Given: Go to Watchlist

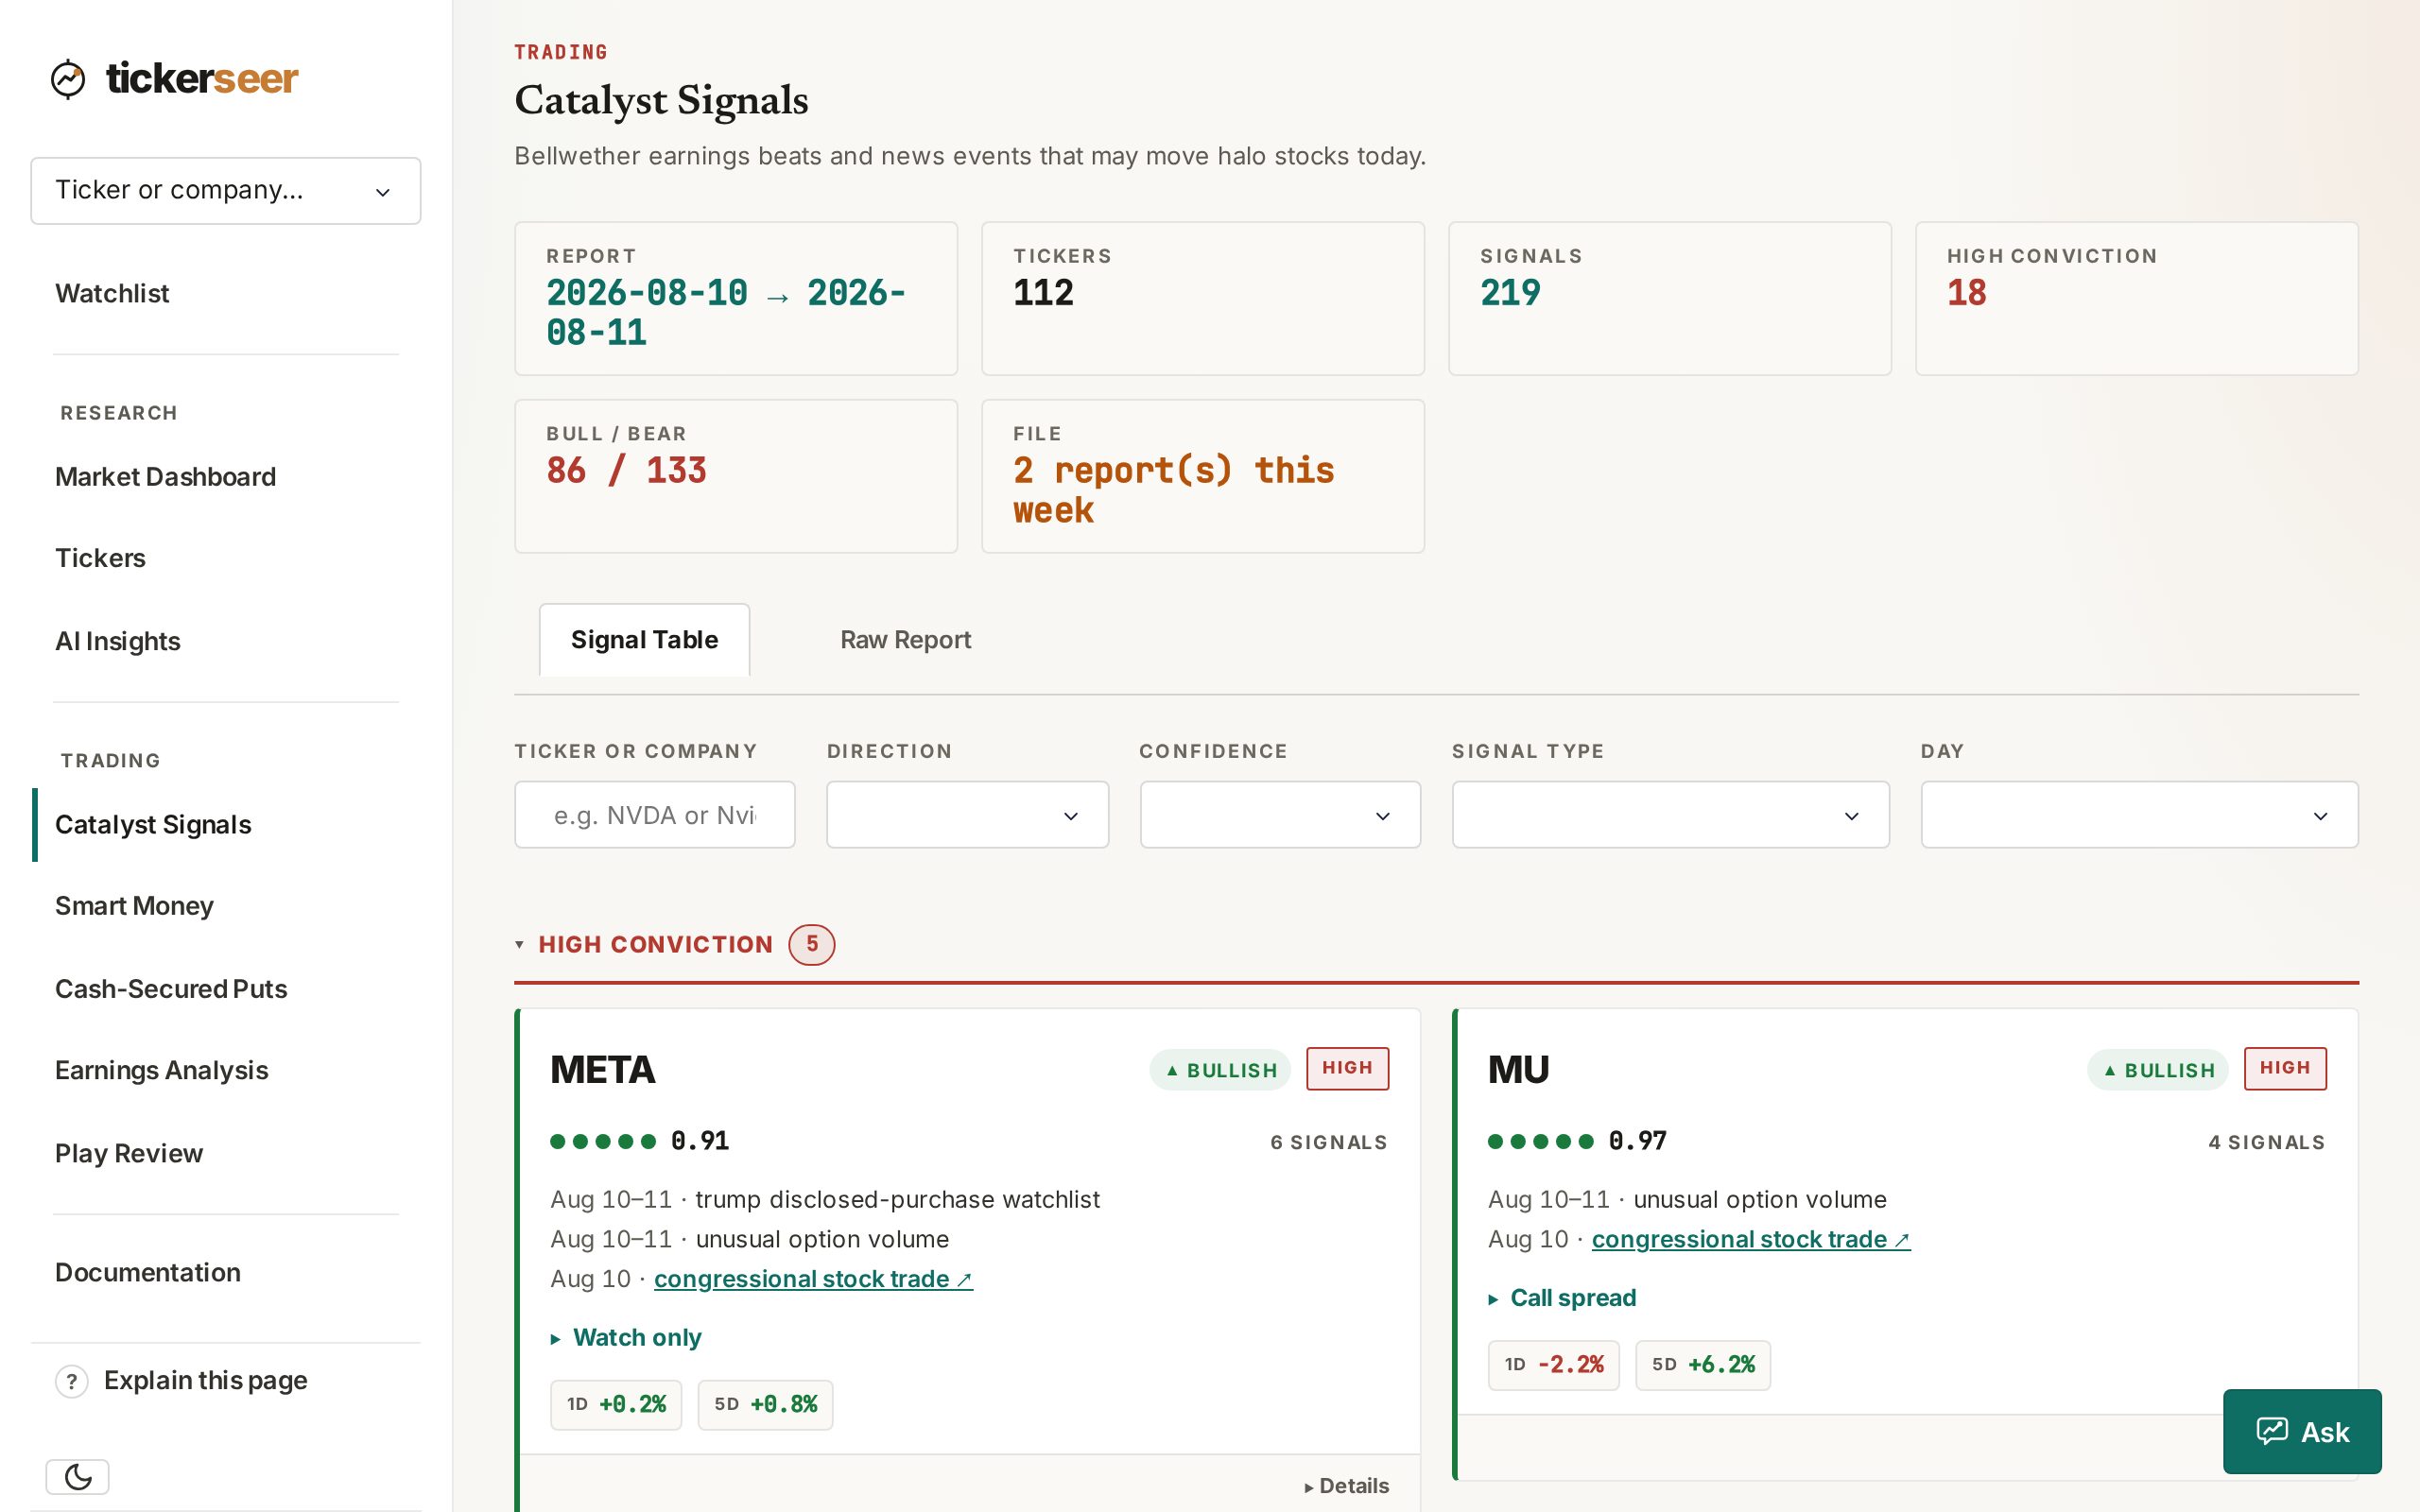Looking at the screenshot, I should [x=112, y=293].
